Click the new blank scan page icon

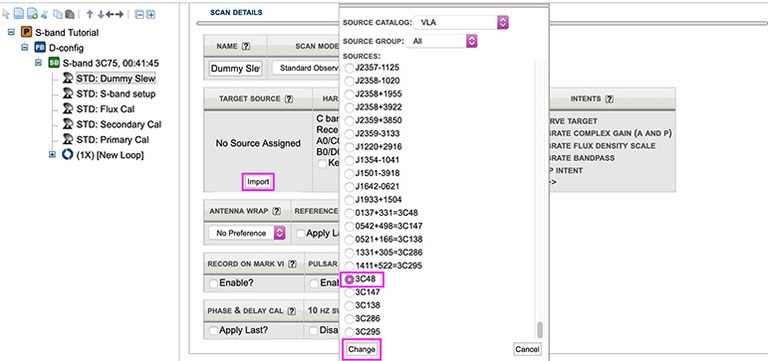(x=19, y=14)
